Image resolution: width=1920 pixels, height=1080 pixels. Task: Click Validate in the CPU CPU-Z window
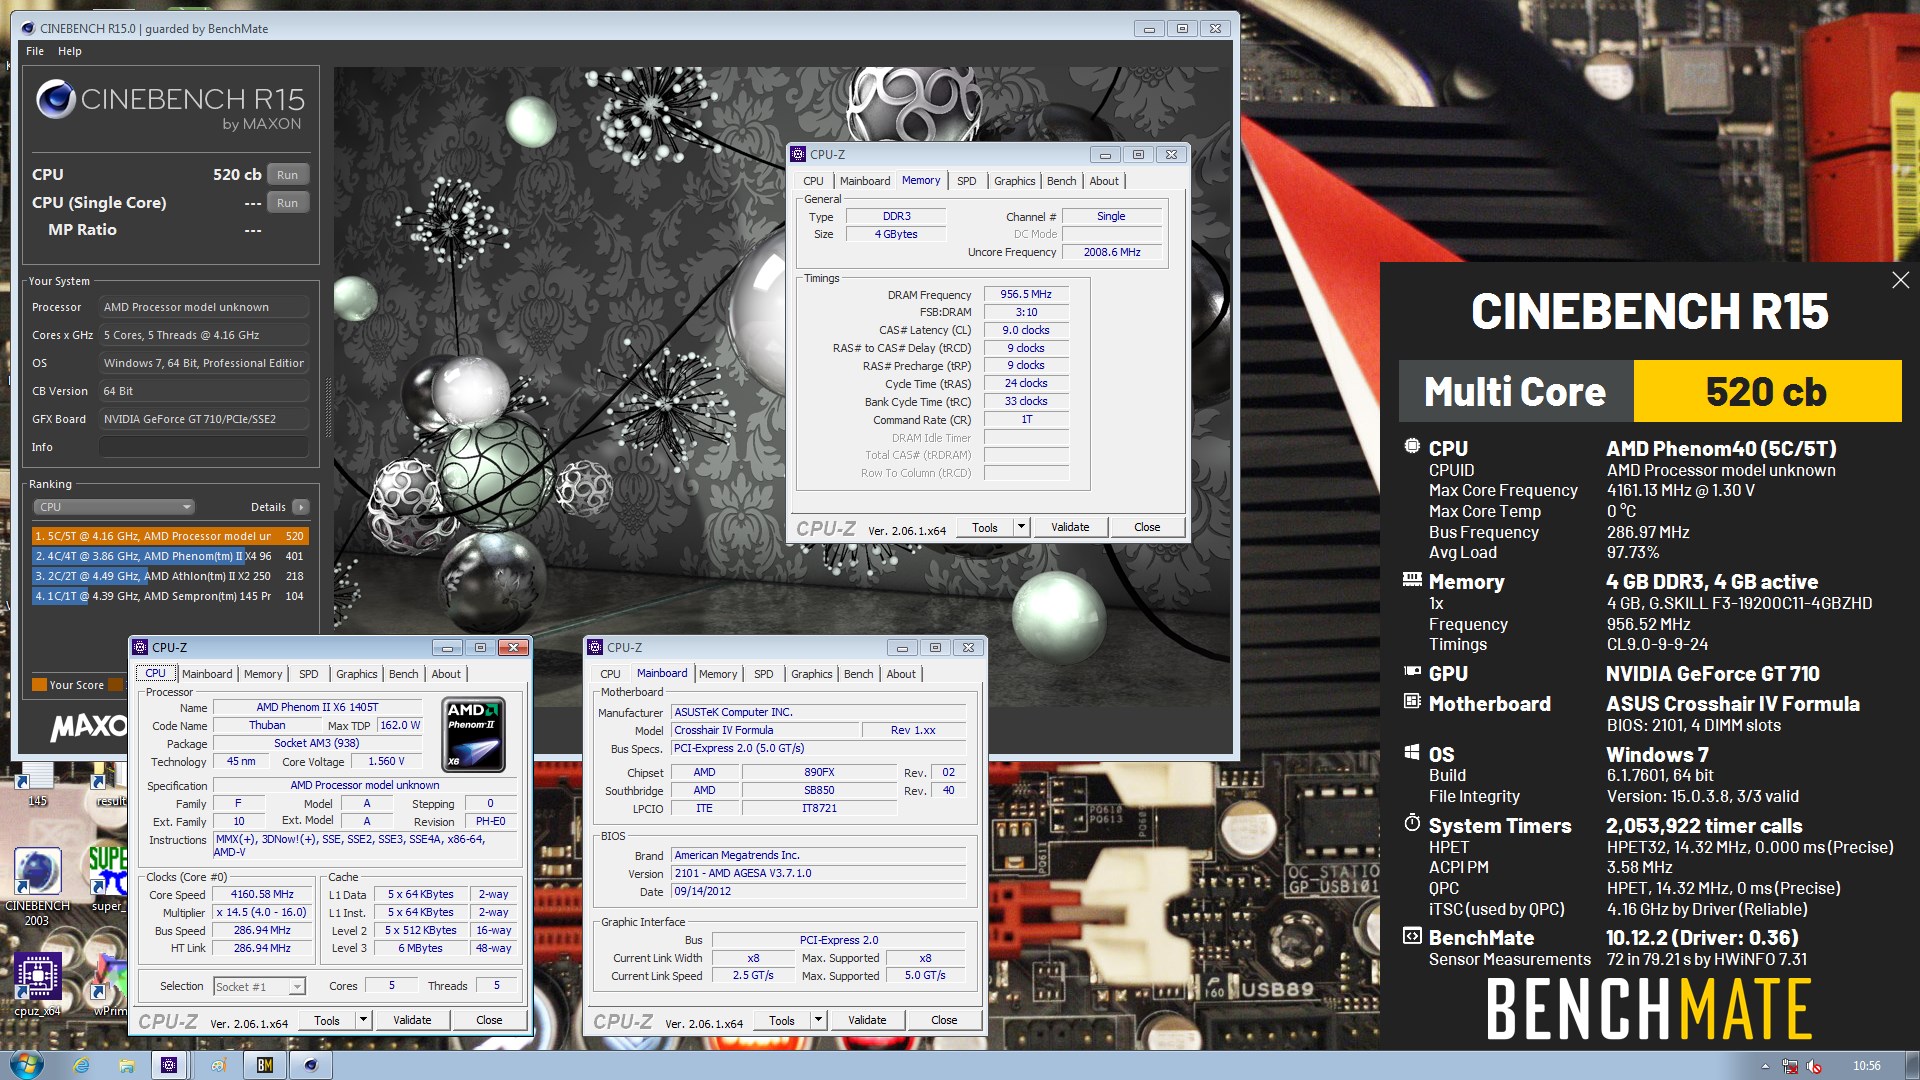coord(412,1020)
